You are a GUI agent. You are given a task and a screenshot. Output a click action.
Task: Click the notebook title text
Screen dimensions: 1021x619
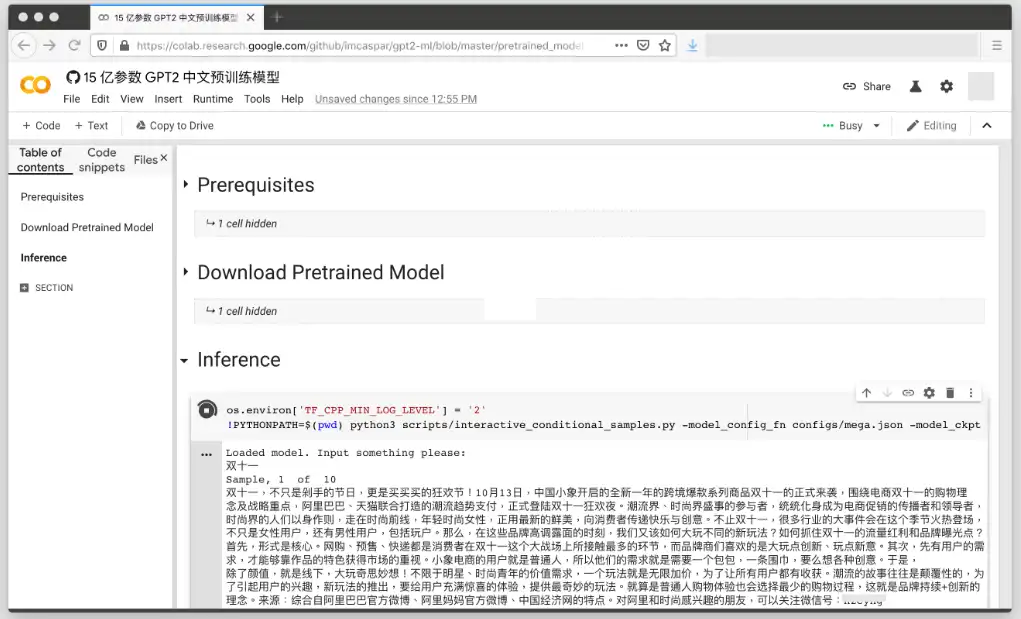(x=182, y=77)
